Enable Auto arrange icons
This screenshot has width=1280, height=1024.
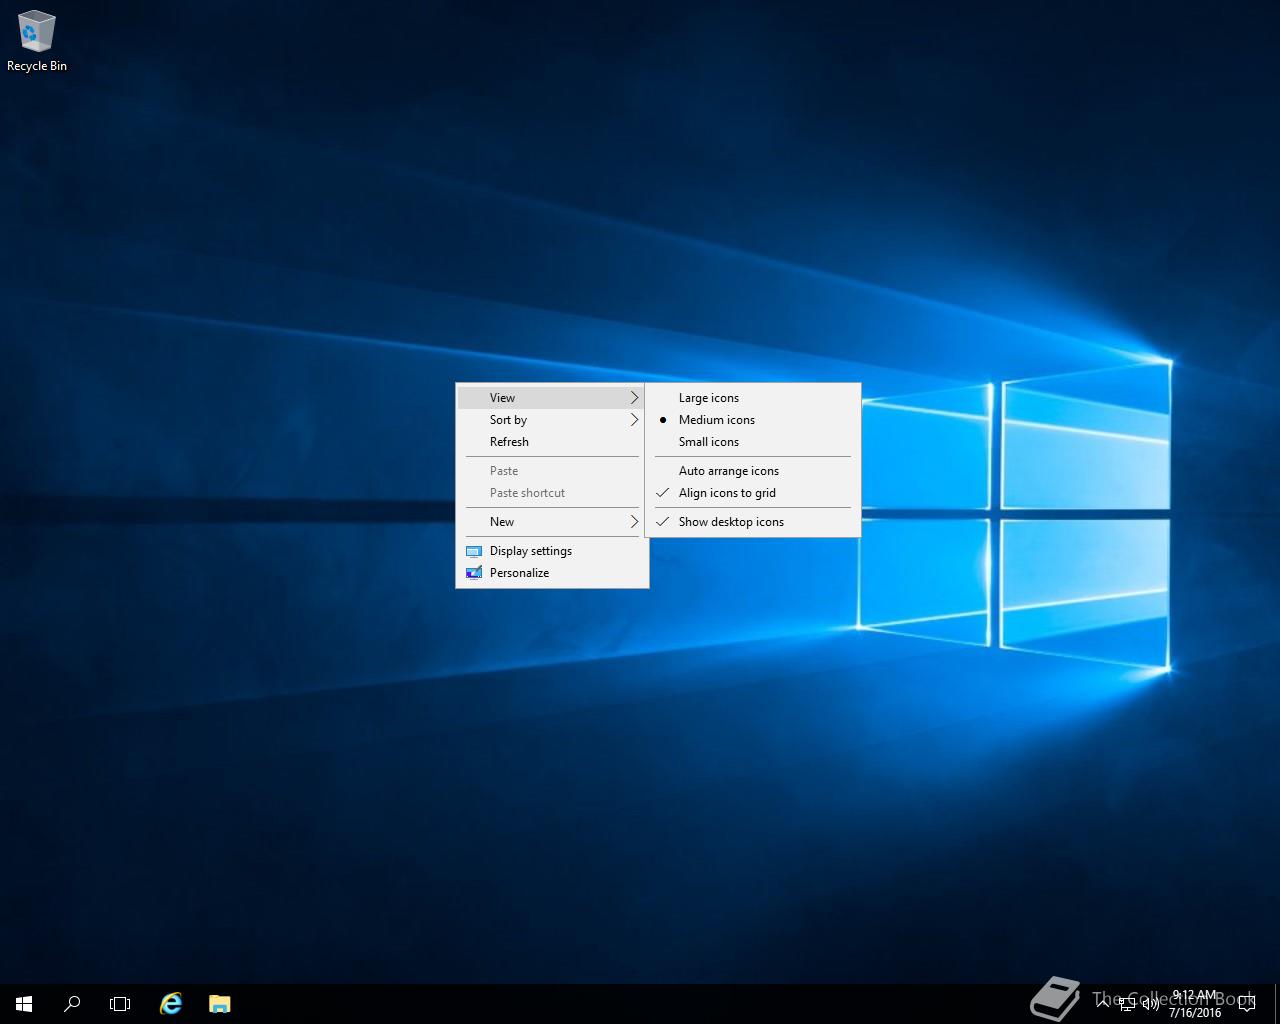[x=753, y=471]
